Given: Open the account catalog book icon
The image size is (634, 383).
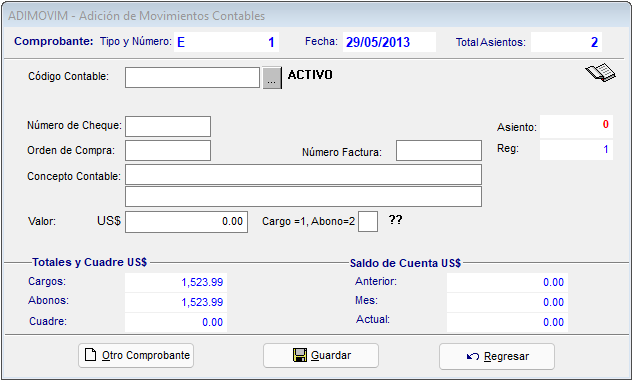Looking at the screenshot, I should 600,73.
